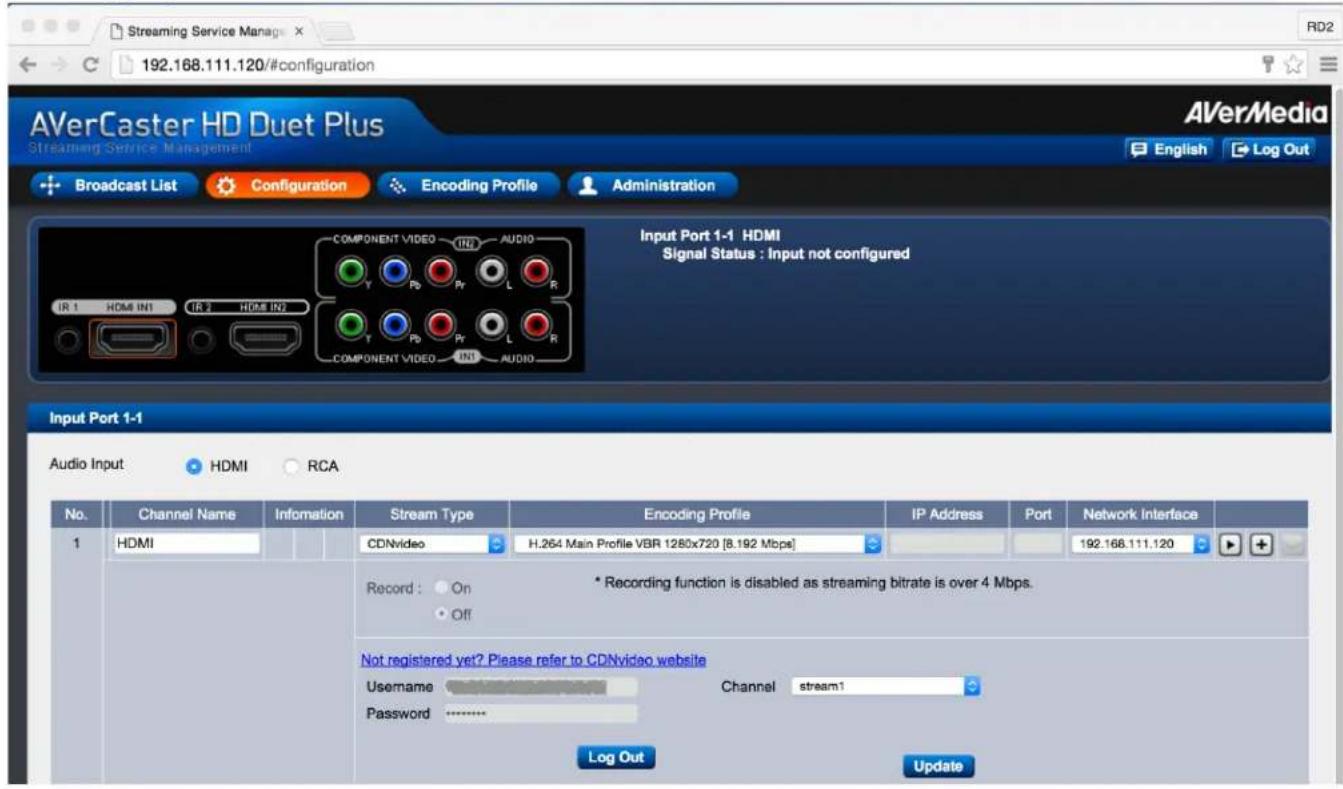The image size is (1343, 789).
Task: Open the Chrome hamburger menu
Action: click(1328, 66)
